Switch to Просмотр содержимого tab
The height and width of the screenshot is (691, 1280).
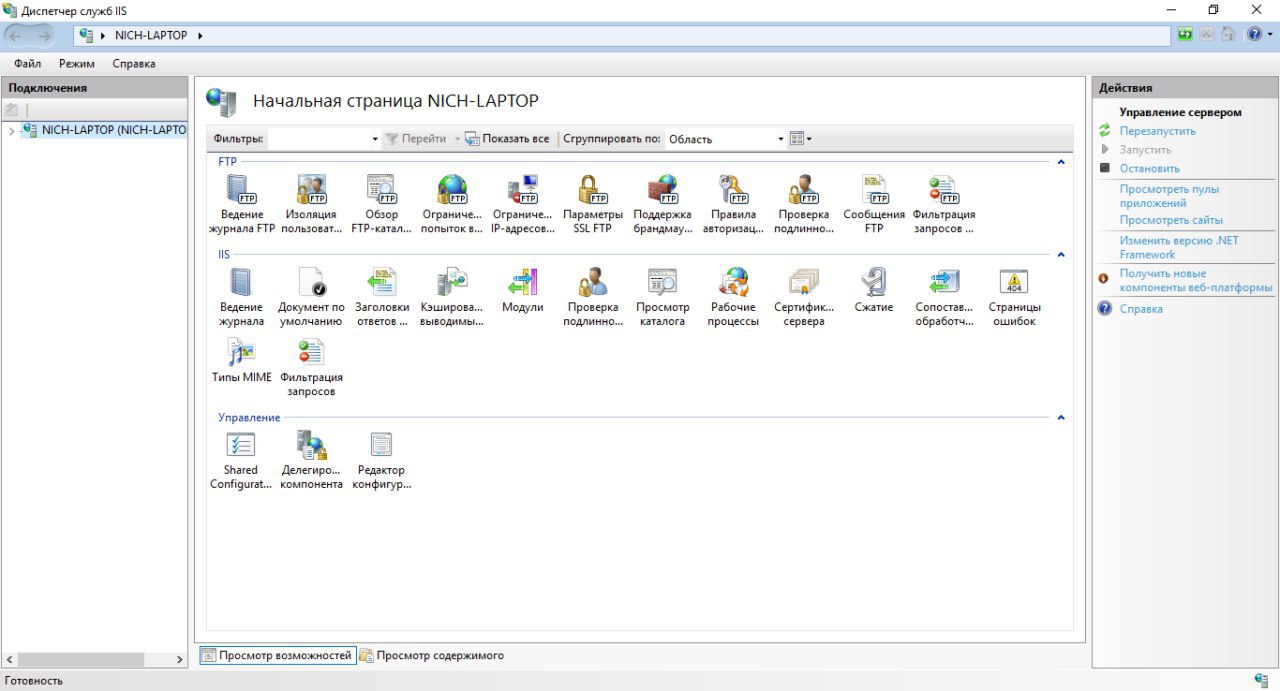coord(432,655)
